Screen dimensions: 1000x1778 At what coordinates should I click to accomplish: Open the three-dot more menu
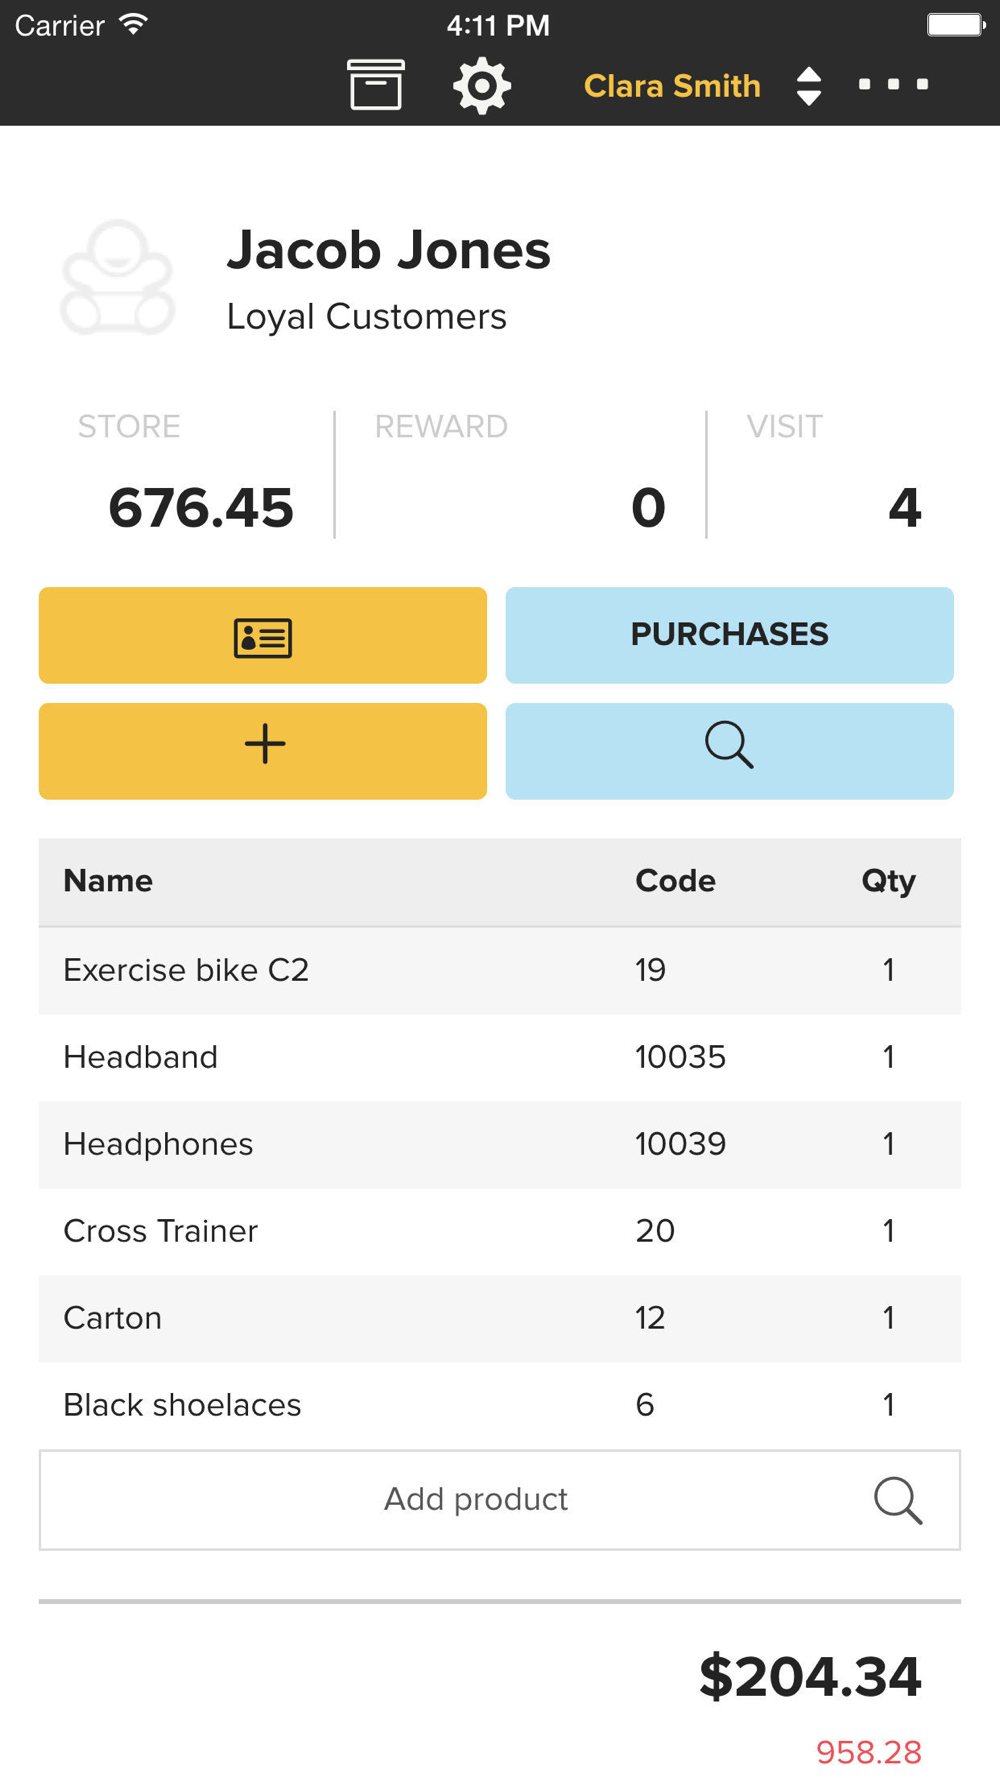[893, 85]
